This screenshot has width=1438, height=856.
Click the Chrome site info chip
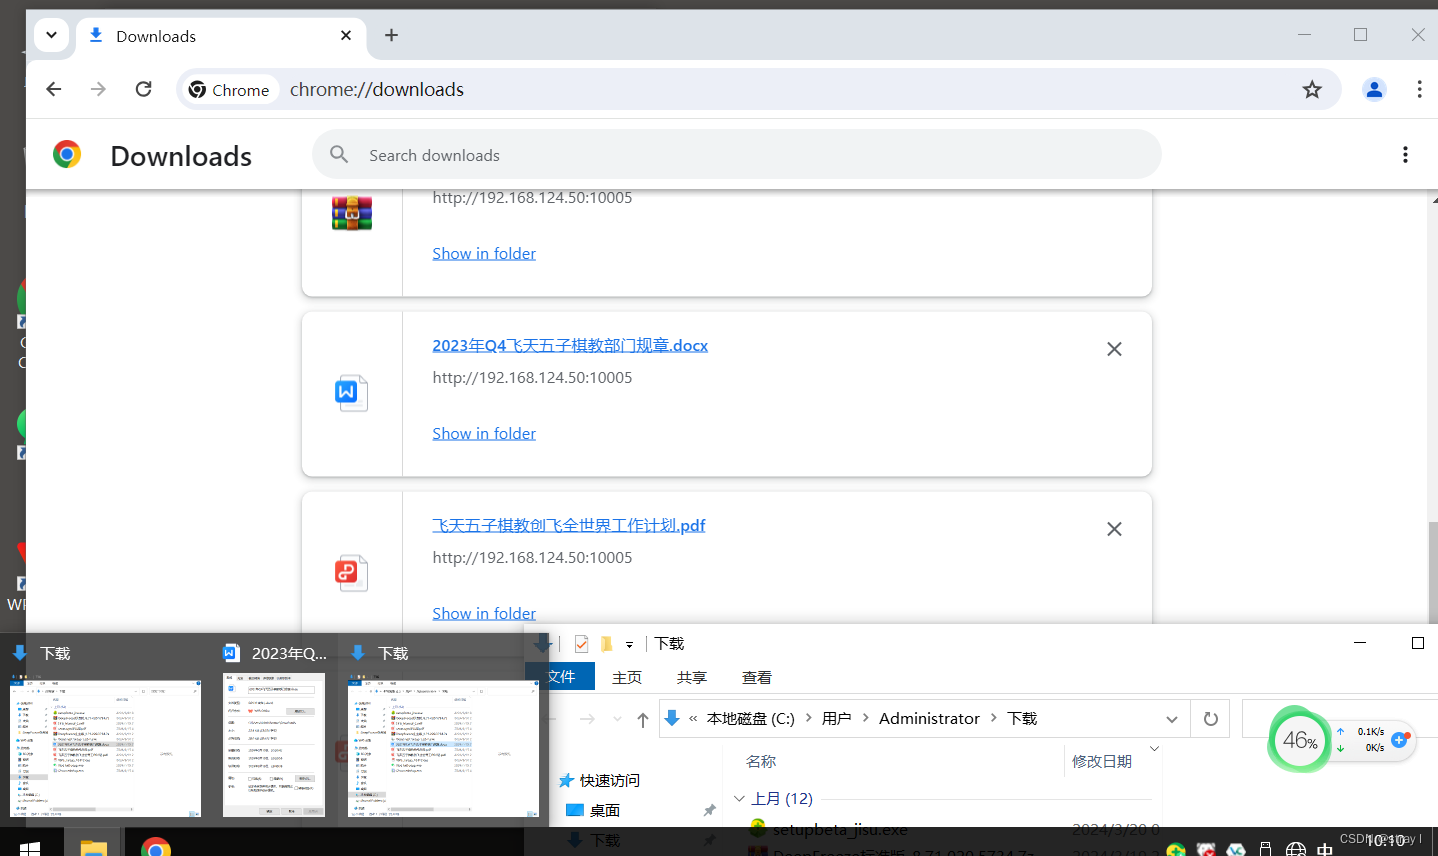(229, 89)
